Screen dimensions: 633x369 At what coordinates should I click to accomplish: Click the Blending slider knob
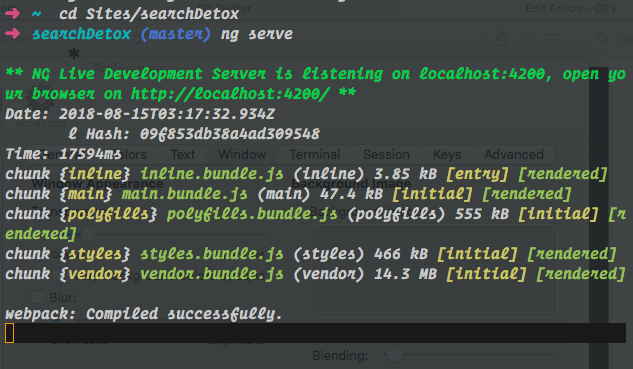[x=394, y=355]
